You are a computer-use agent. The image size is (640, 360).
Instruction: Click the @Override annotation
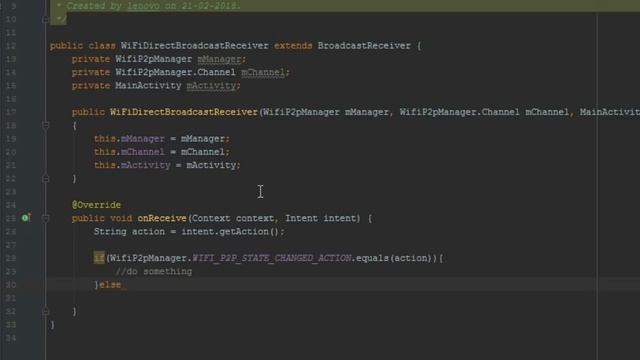click(x=96, y=205)
